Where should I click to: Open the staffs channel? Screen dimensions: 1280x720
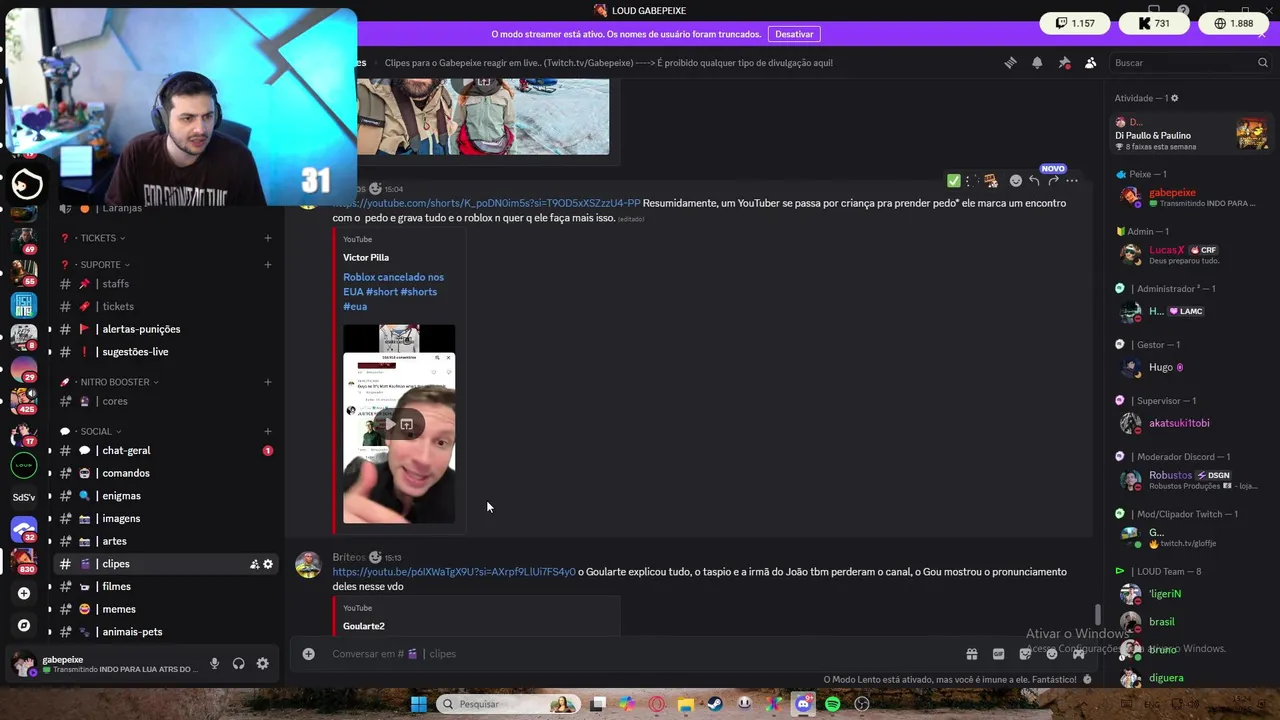165,284
